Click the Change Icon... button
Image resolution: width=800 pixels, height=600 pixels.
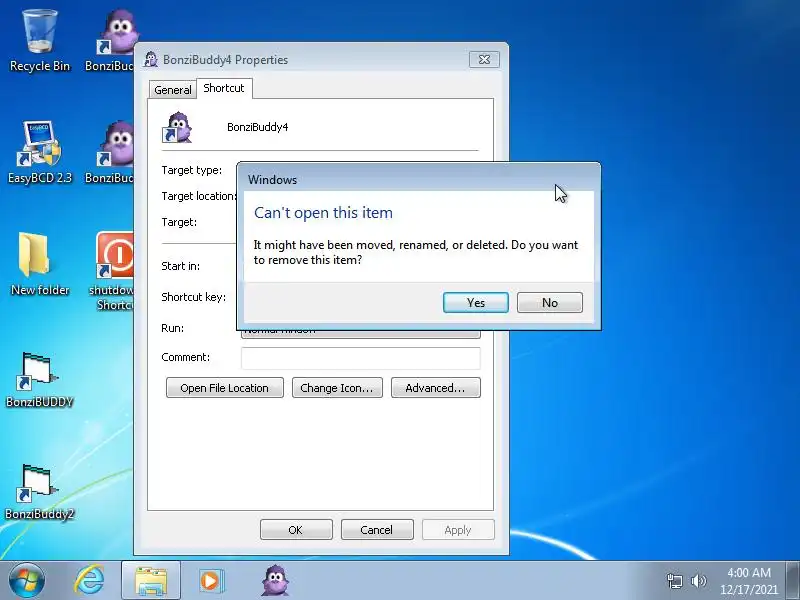point(337,388)
